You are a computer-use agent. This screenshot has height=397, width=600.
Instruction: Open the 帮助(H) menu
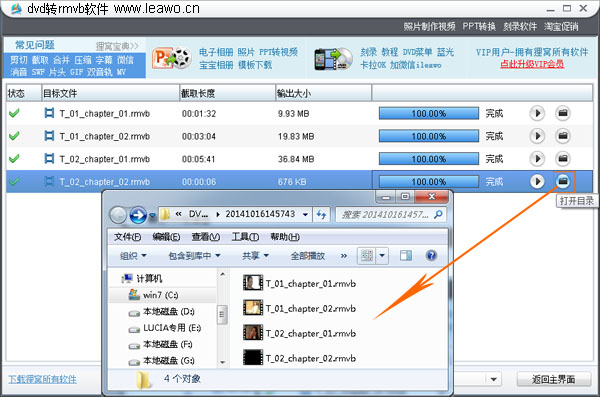tap(285, 237)
